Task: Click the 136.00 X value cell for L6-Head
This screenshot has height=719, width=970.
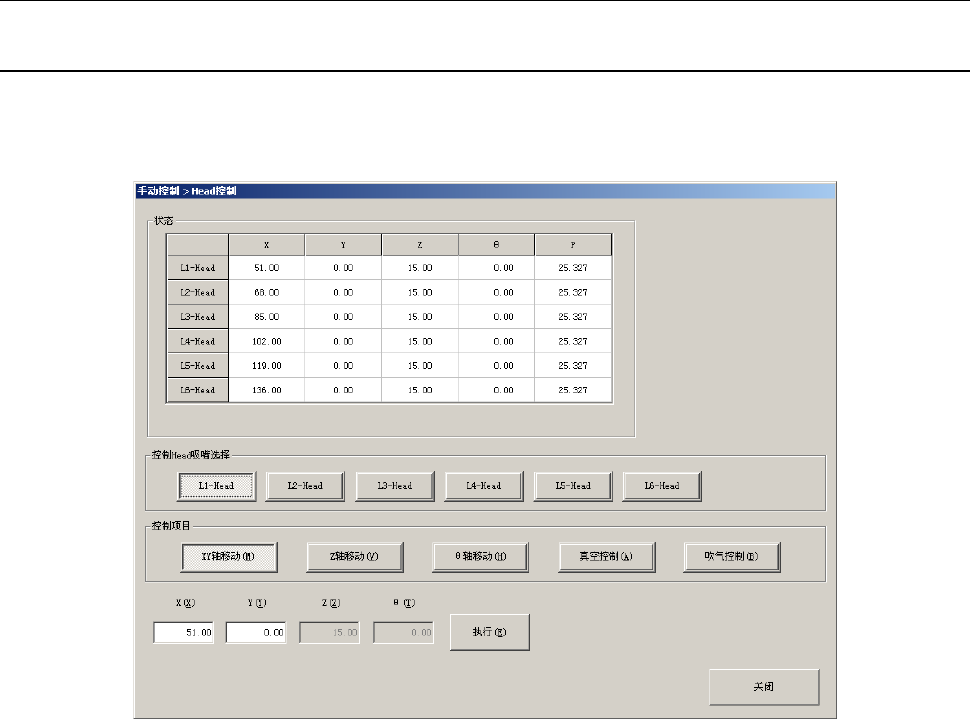Action: [x=266, y=390]
